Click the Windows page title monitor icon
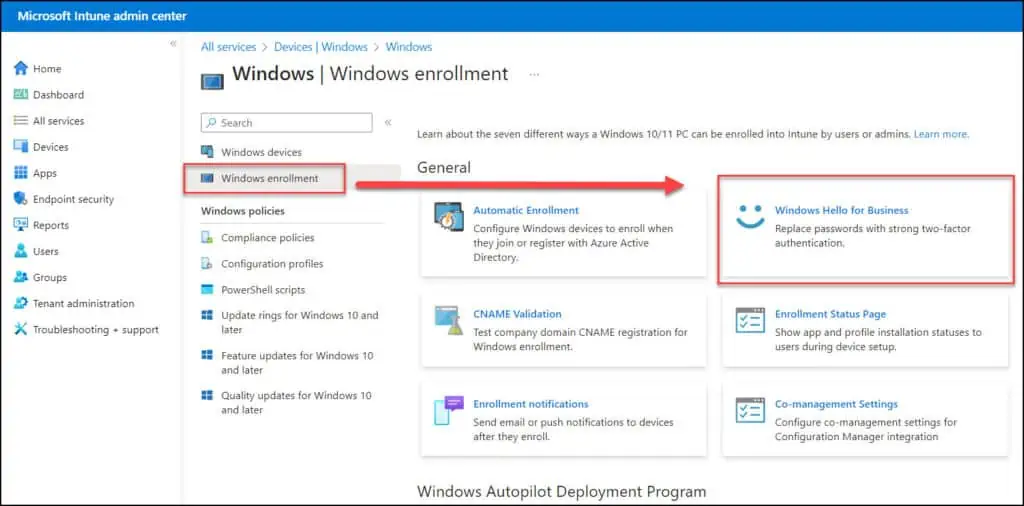The width and height of the screenshot is (1024, 506). pos(212,81)
